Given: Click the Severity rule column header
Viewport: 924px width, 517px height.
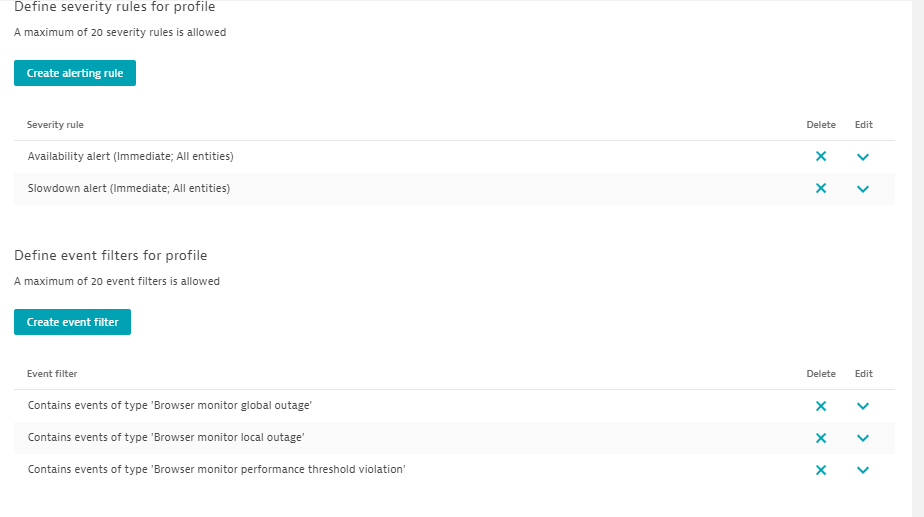Looking at the screenshot, I should tap(55, 125).
